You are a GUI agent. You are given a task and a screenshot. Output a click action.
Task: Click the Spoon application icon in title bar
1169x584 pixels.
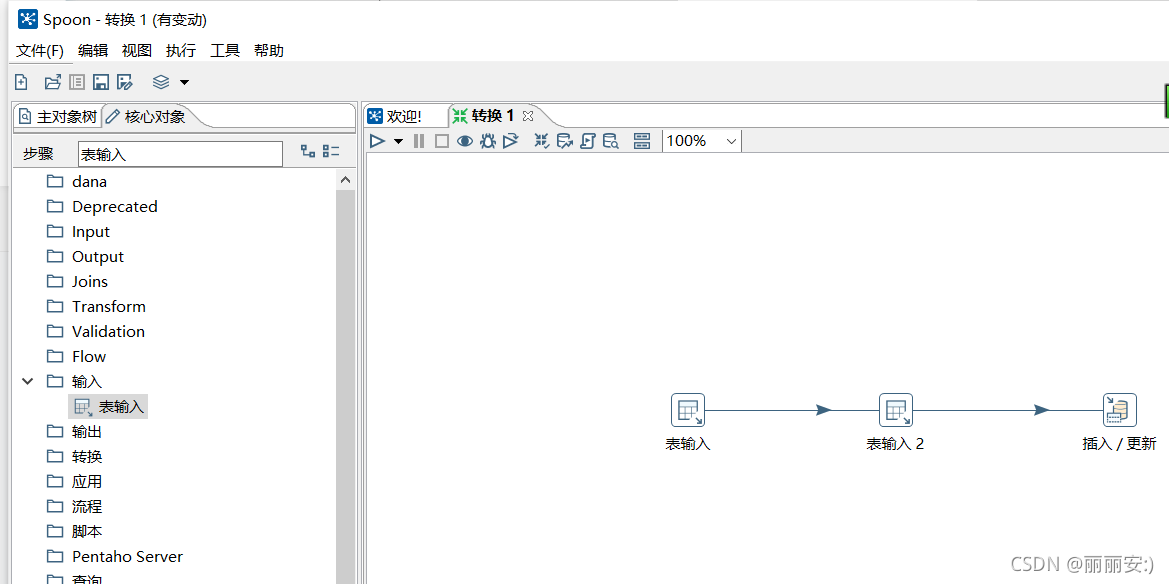click(x=28, y=19)
